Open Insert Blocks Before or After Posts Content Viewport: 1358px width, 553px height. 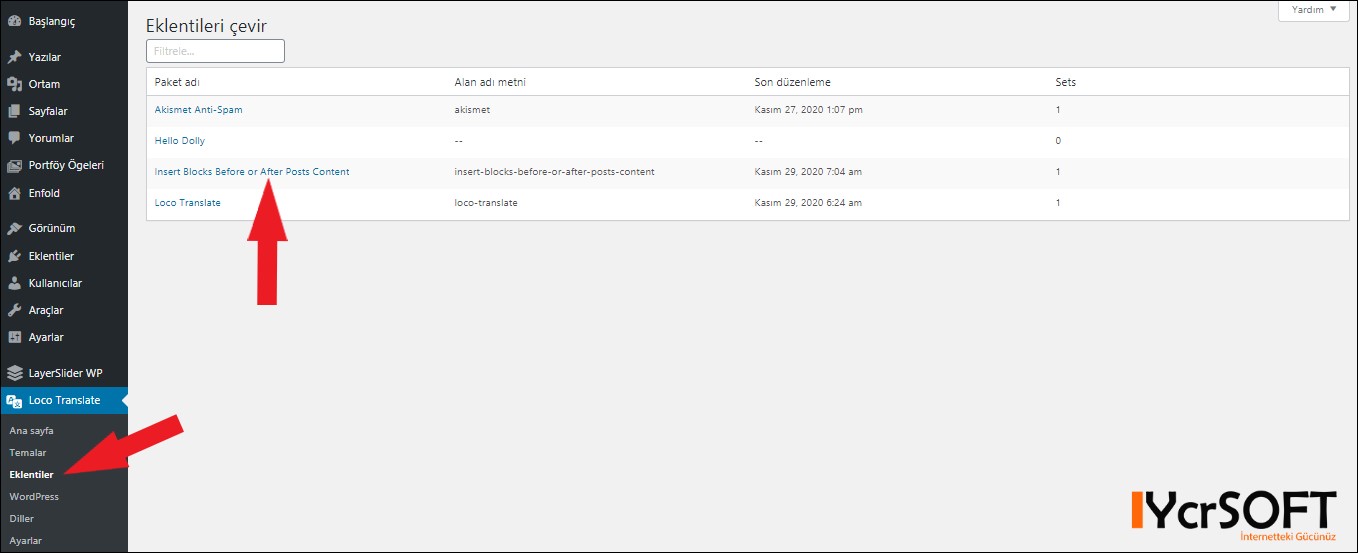click(252, 172)
